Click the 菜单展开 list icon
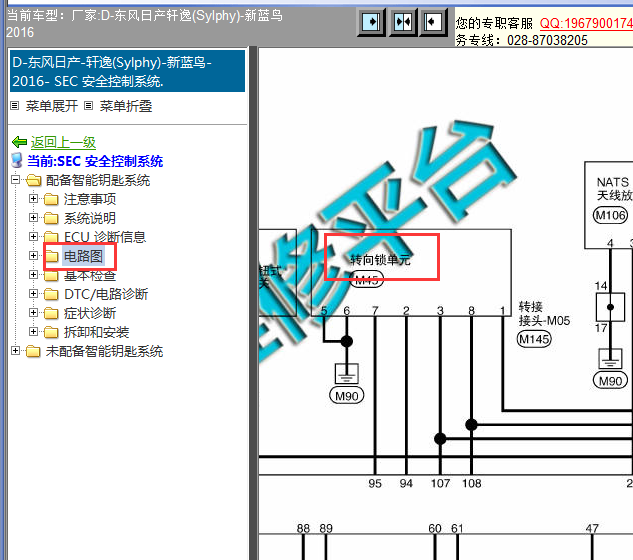The width and height of the screenshot is (633, 560). click(15, 106)
